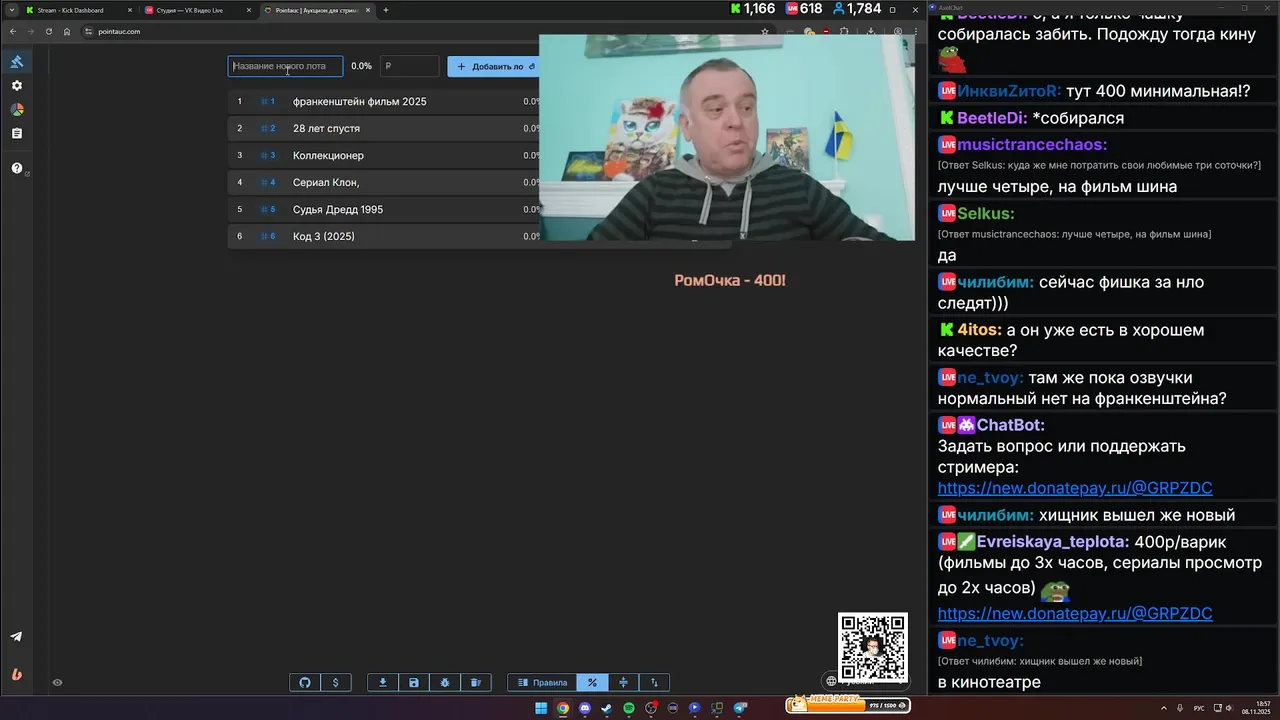Toggle the sort order arrows button

pyautogui.click(x=654, y=682)
